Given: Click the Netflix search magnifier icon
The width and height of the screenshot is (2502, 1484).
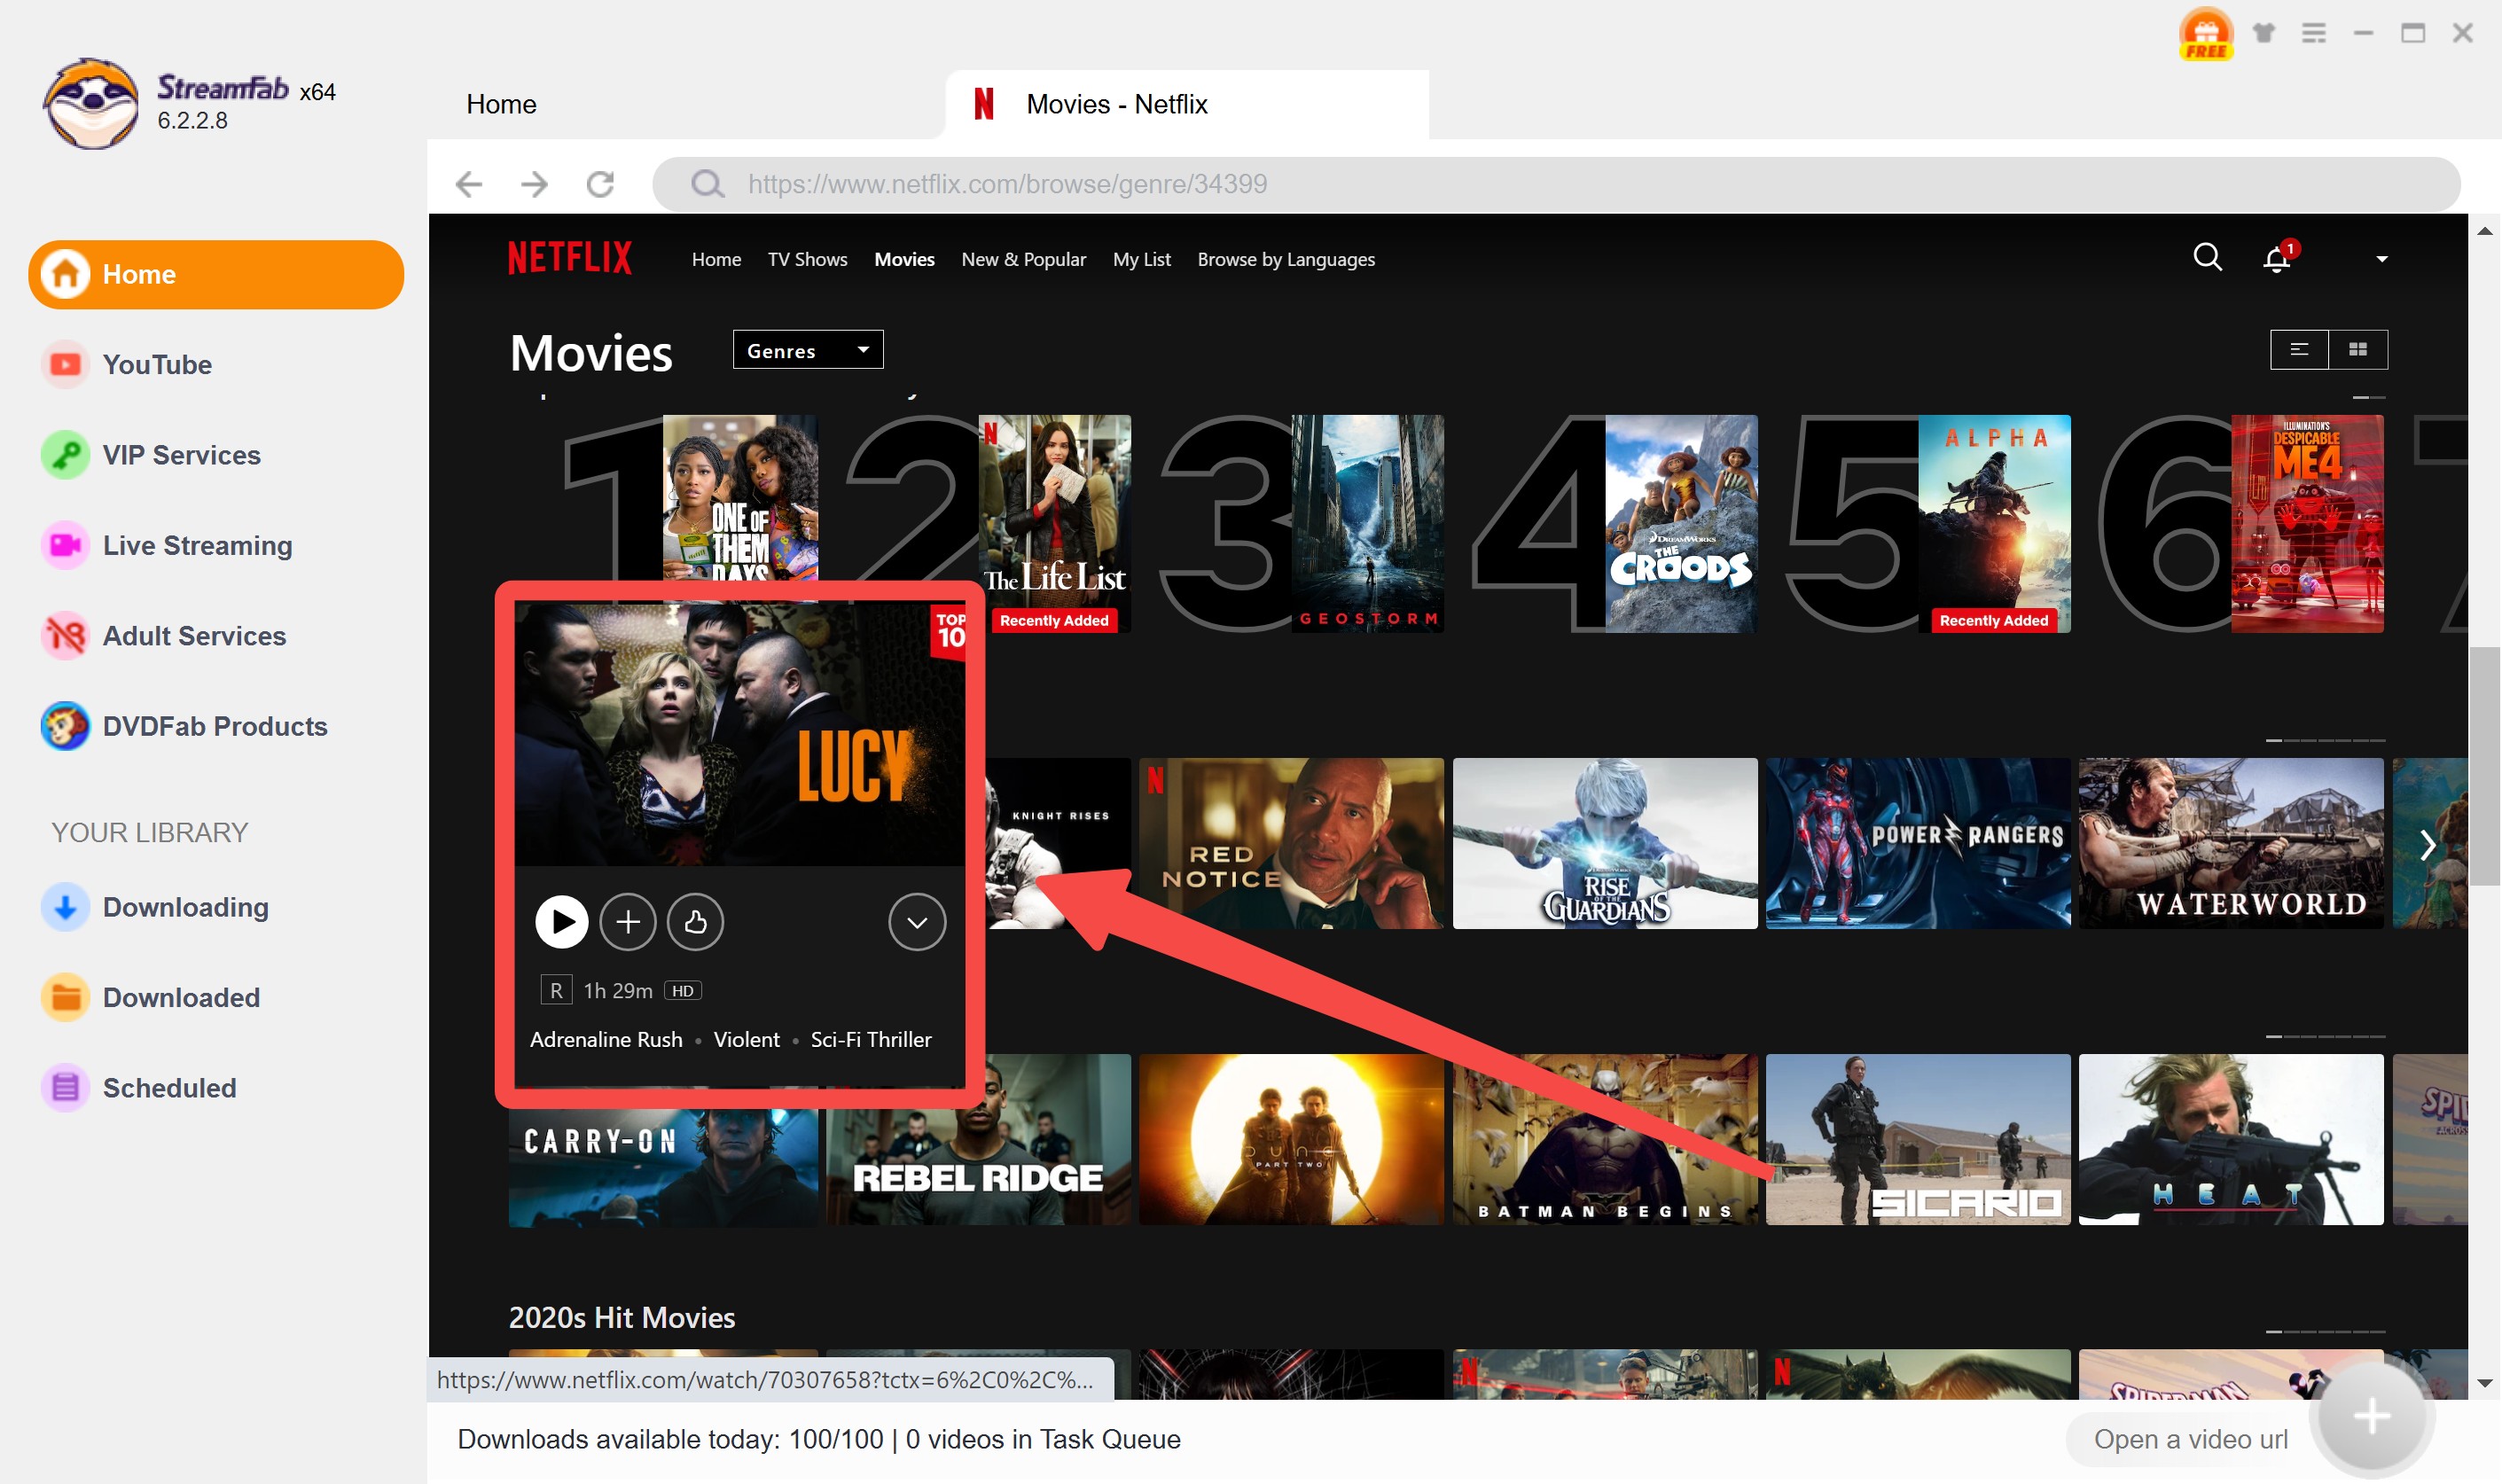Looking at the screenshot, I should pyautogui.click(x=2207, y=258).
